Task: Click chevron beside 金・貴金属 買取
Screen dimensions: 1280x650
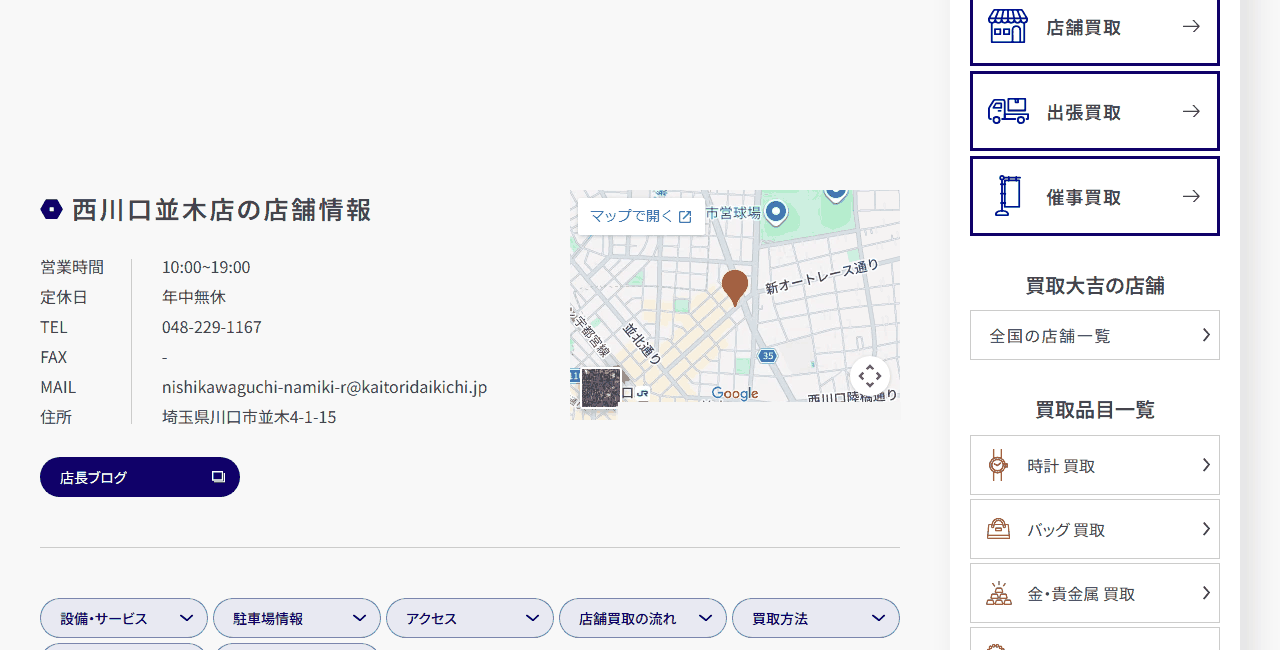Action: click(x=1206, y=593)
